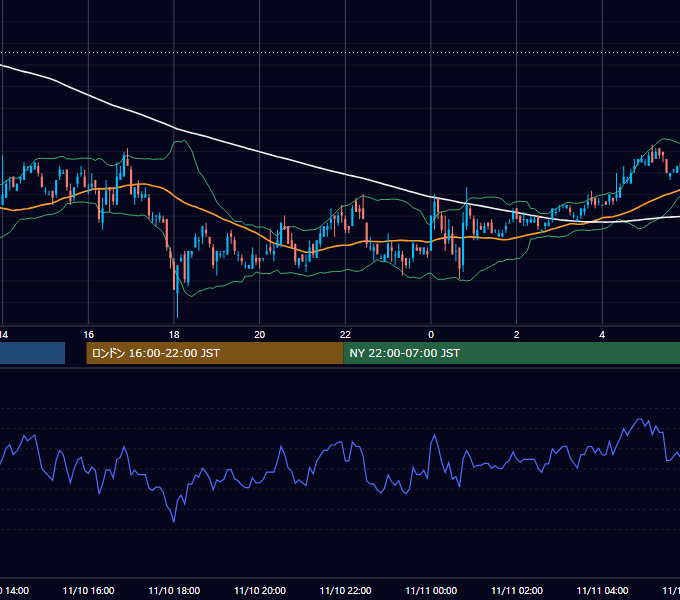Click the 11/11 04:00 time axis label
This screenshot has width=680, height=600.
point(602,590)
